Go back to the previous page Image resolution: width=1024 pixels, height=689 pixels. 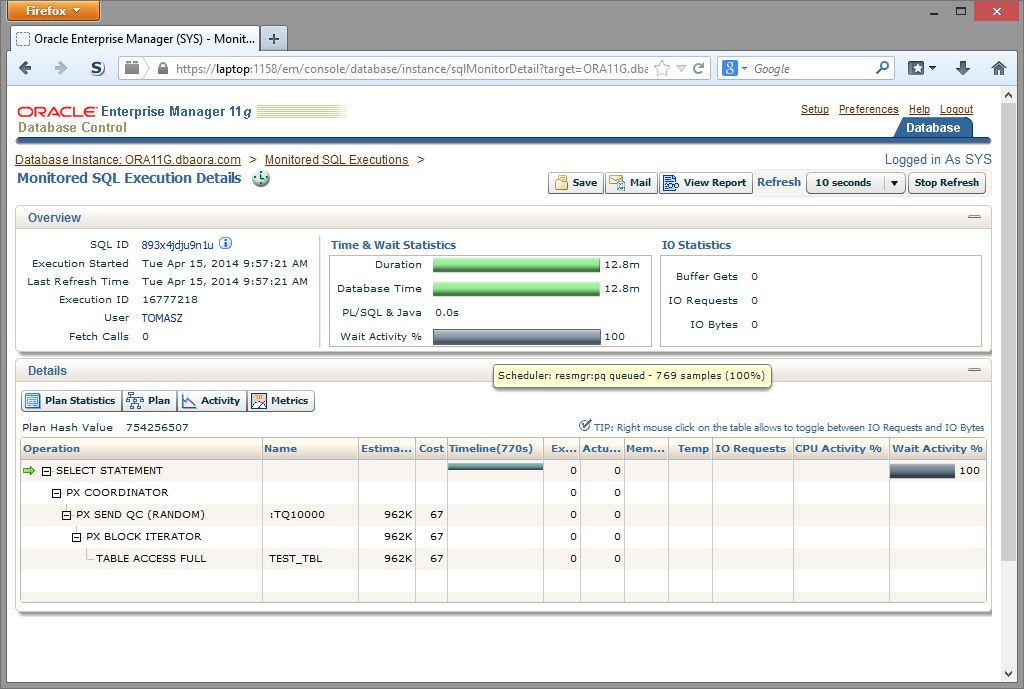click(25, 68)
